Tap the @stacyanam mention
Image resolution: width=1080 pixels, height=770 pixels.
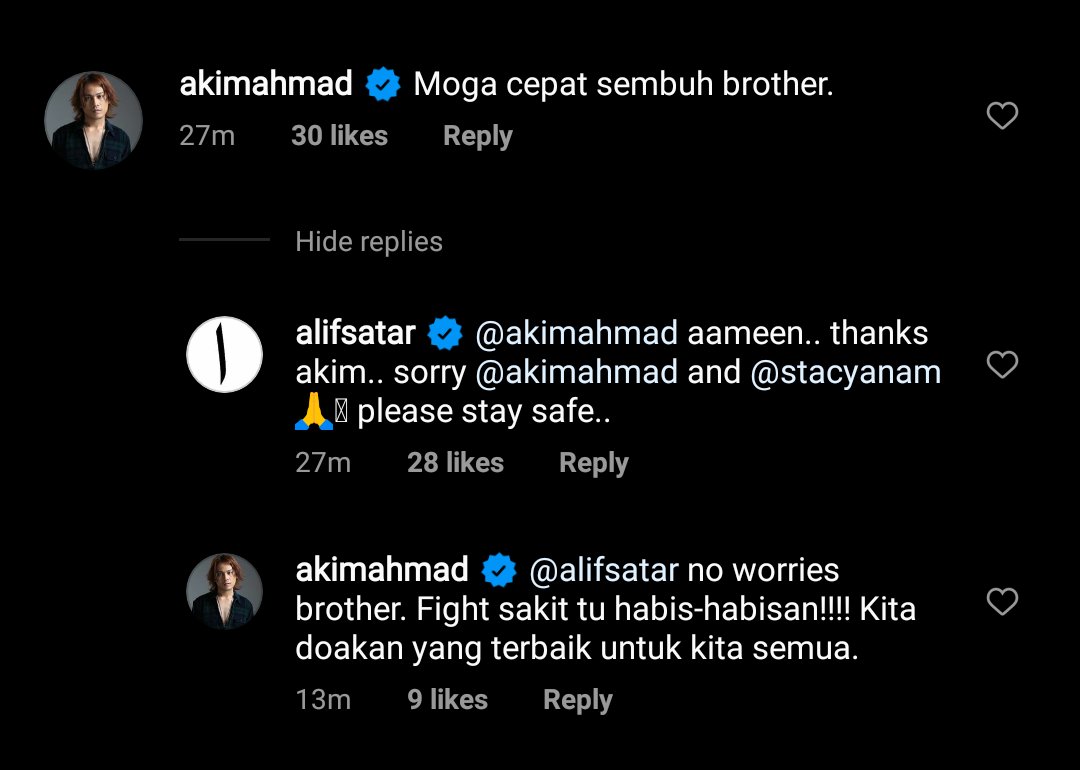[845, 373]
